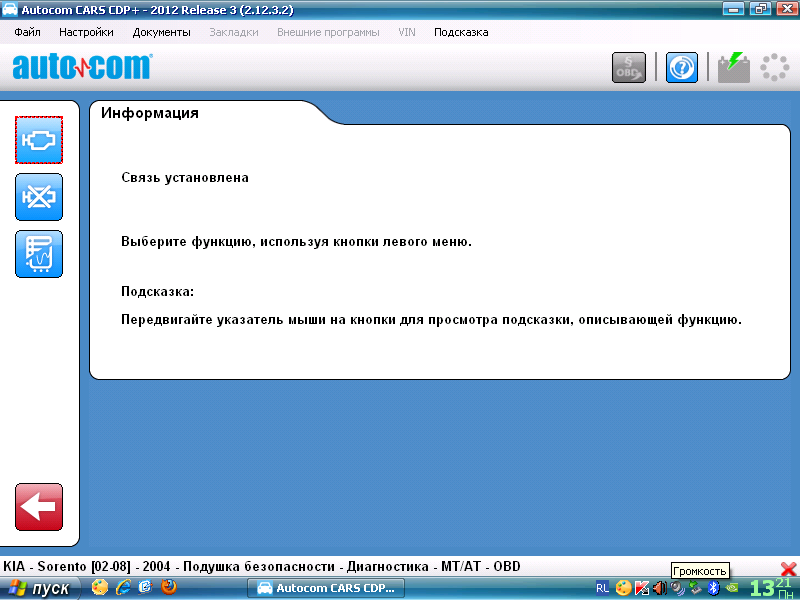Click the Autocom CARS CDP taskbar button

[327, 588]
